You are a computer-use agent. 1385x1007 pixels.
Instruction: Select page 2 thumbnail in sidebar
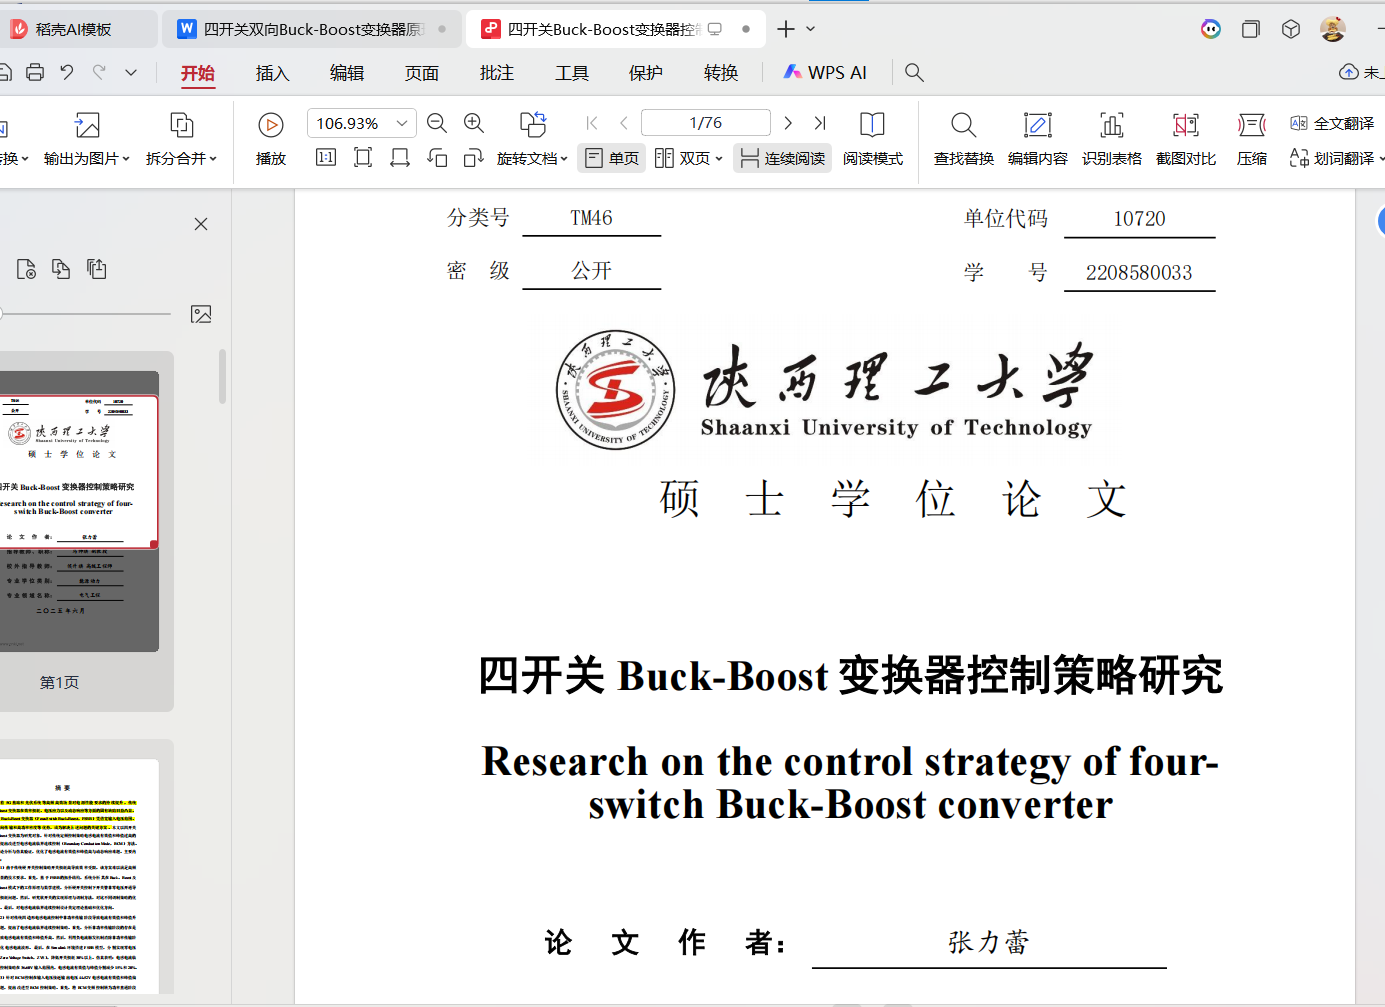pyautogui.click(x=80, y=875)
